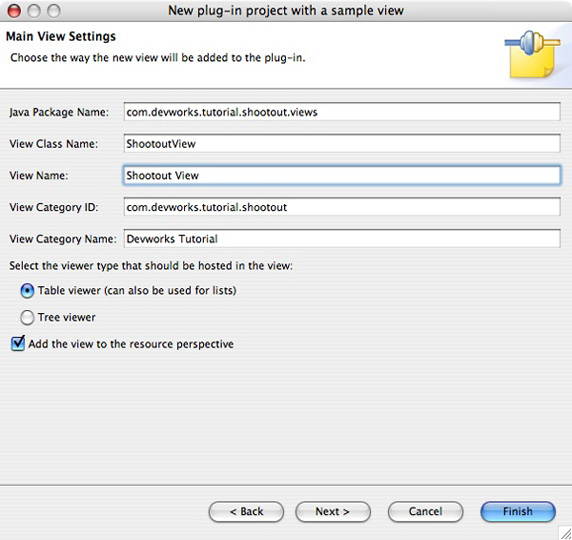Screen dimensions: 572x540
Task: Select the Table viewer radio button
Action: (27, 291)
